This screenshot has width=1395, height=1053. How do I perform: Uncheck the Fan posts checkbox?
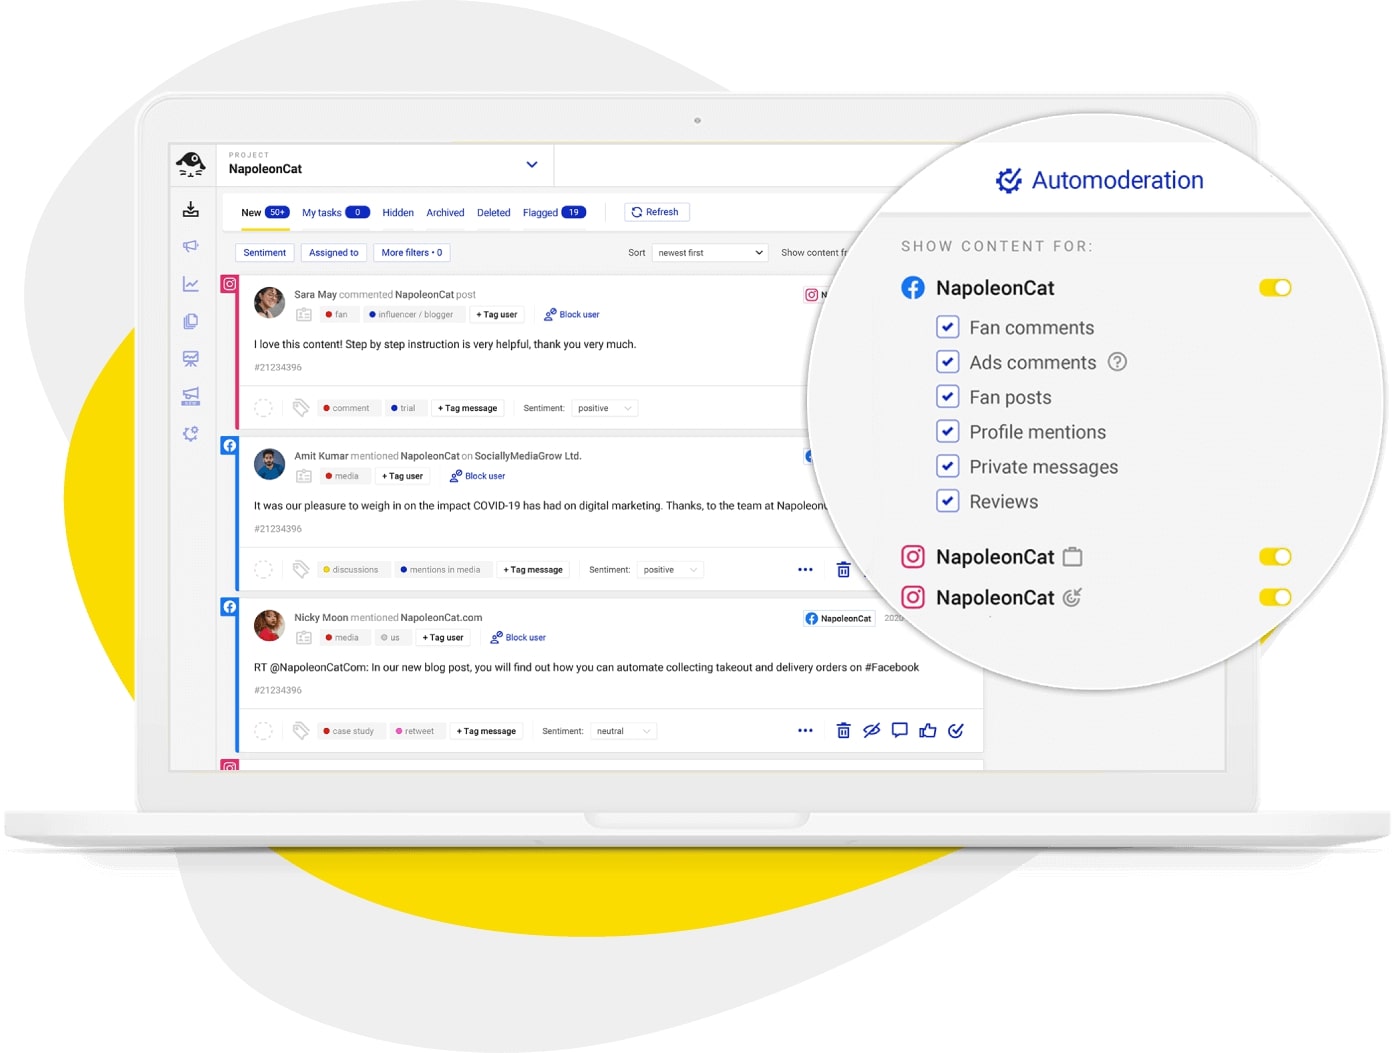pos(948,397)
